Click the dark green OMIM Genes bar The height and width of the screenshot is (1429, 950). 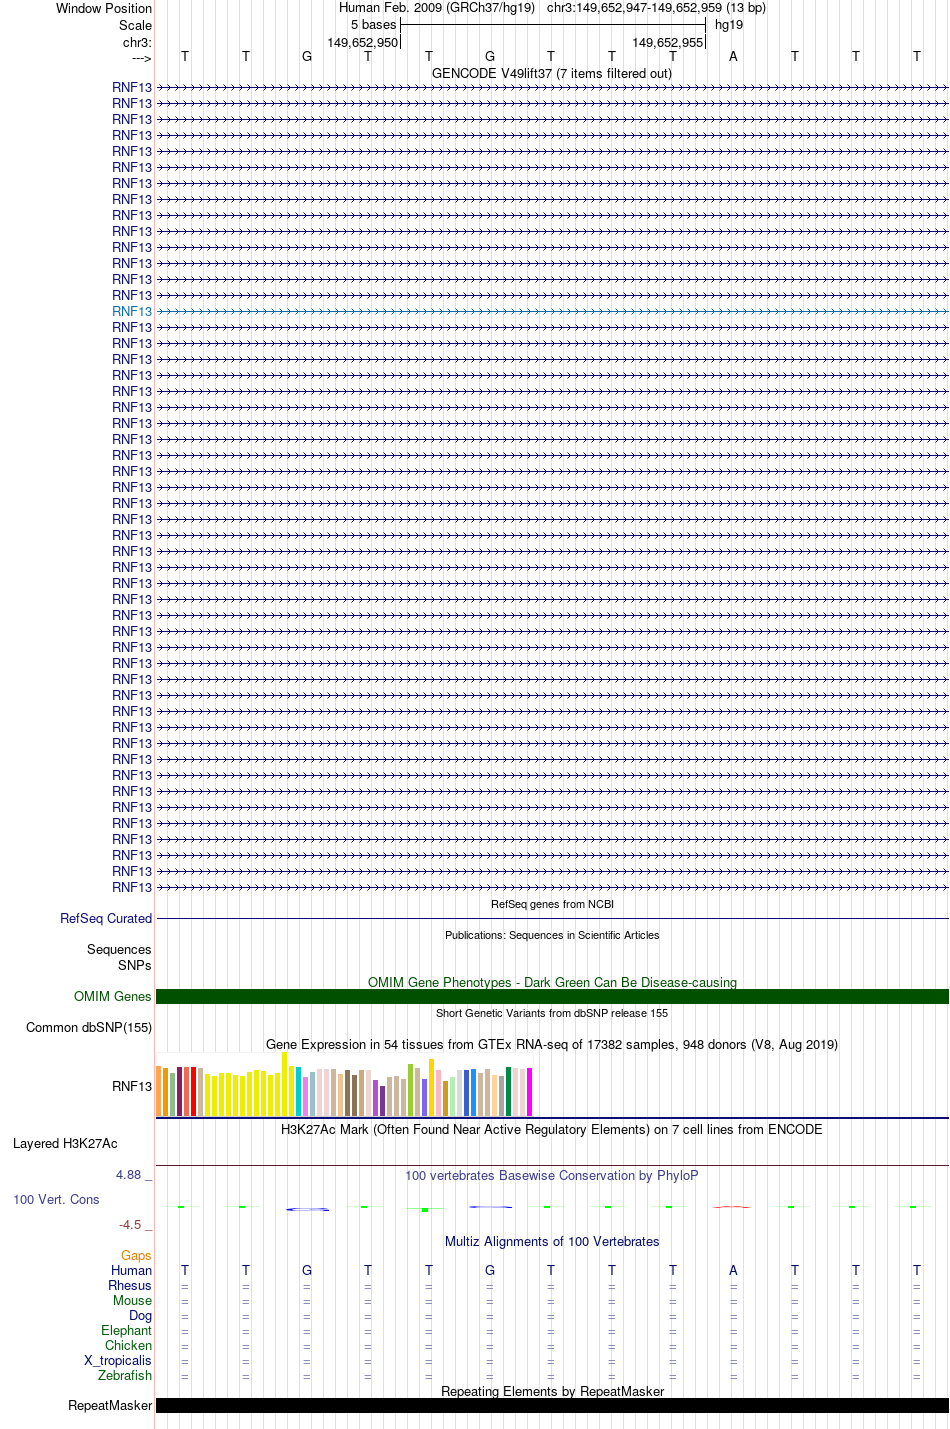[x=552, y=996]
